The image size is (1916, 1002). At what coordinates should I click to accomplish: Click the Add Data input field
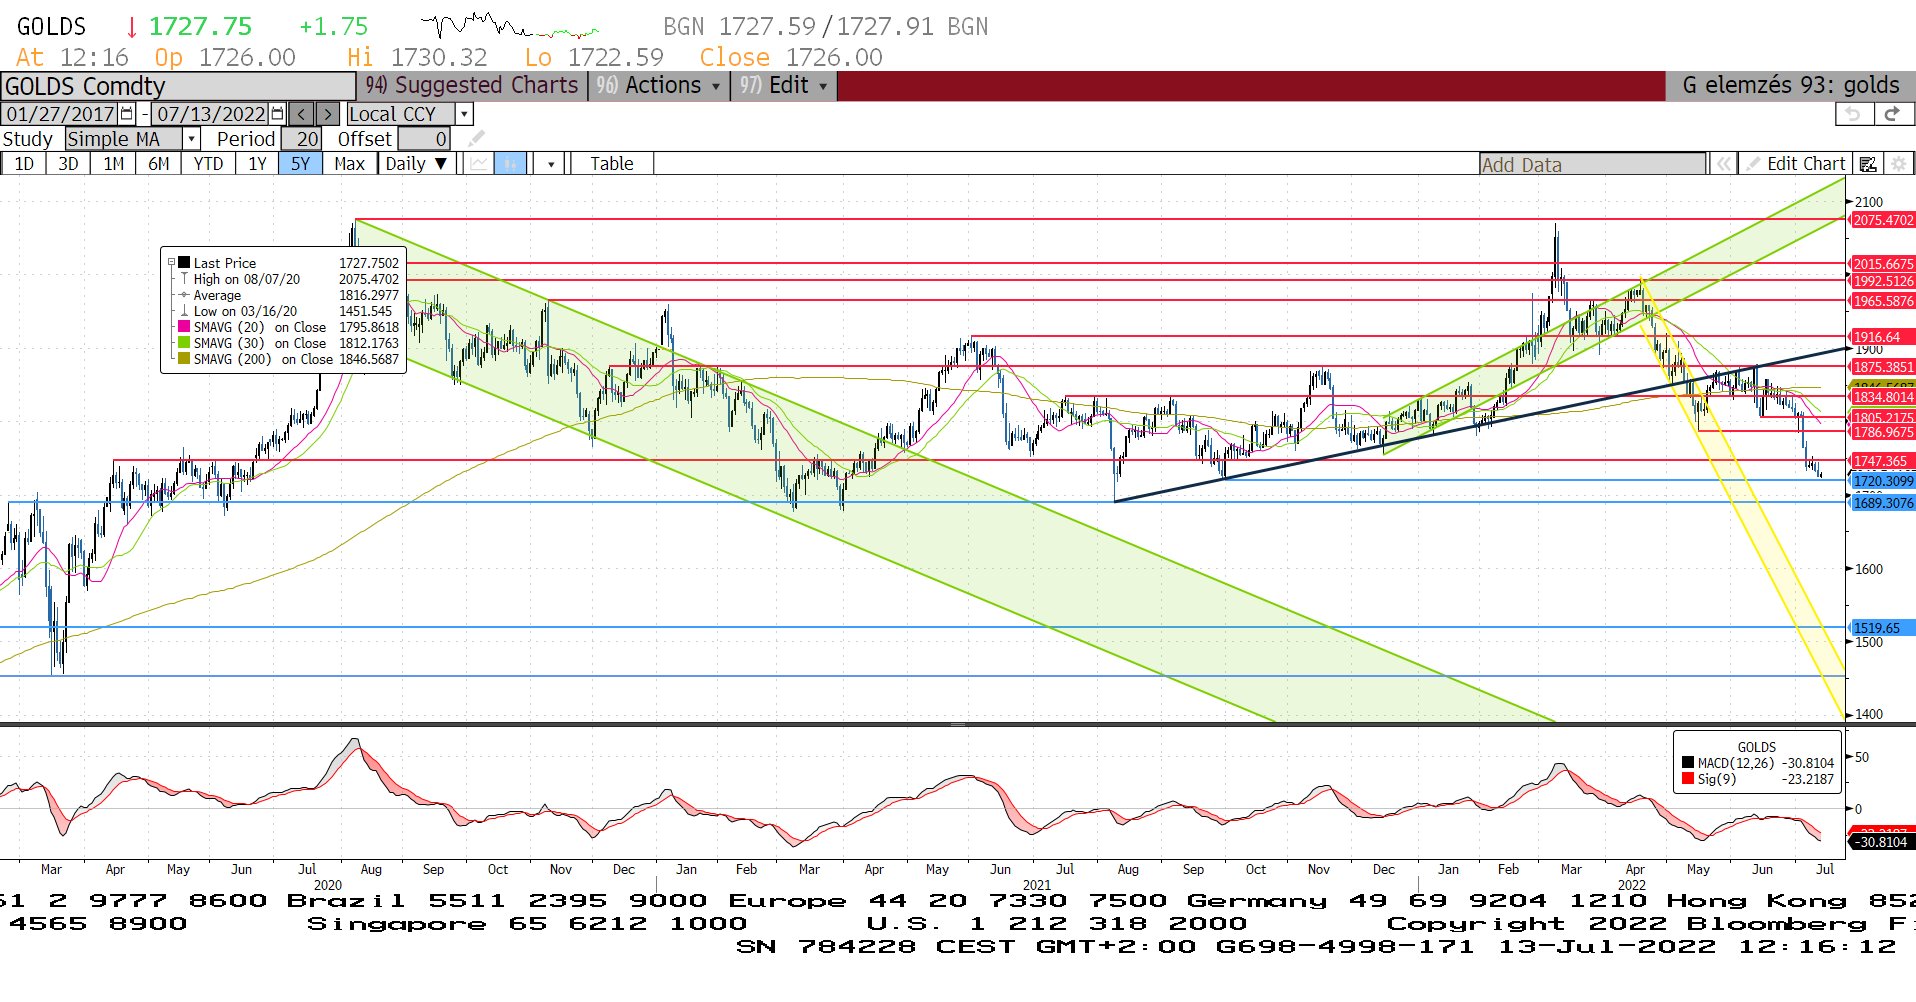[x=1592, y=165]
